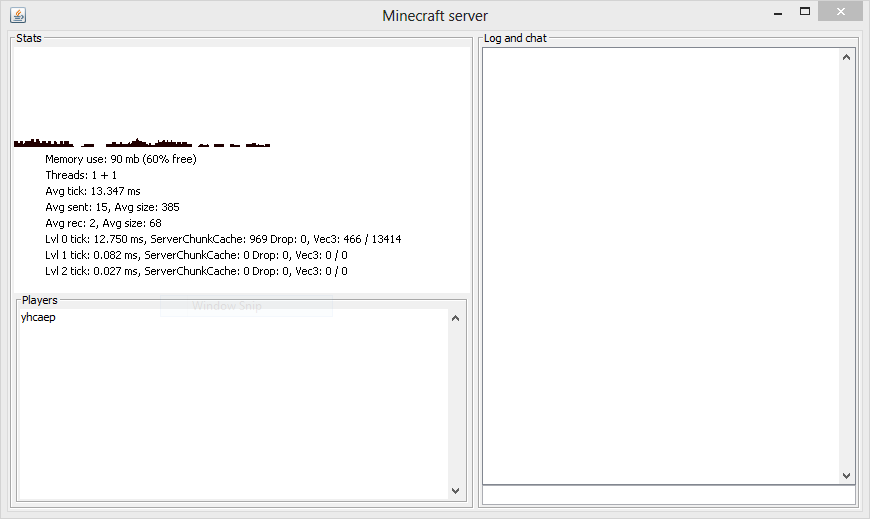
Task: Click the Lvl 1 tick stats line
Action: point(196,255)
